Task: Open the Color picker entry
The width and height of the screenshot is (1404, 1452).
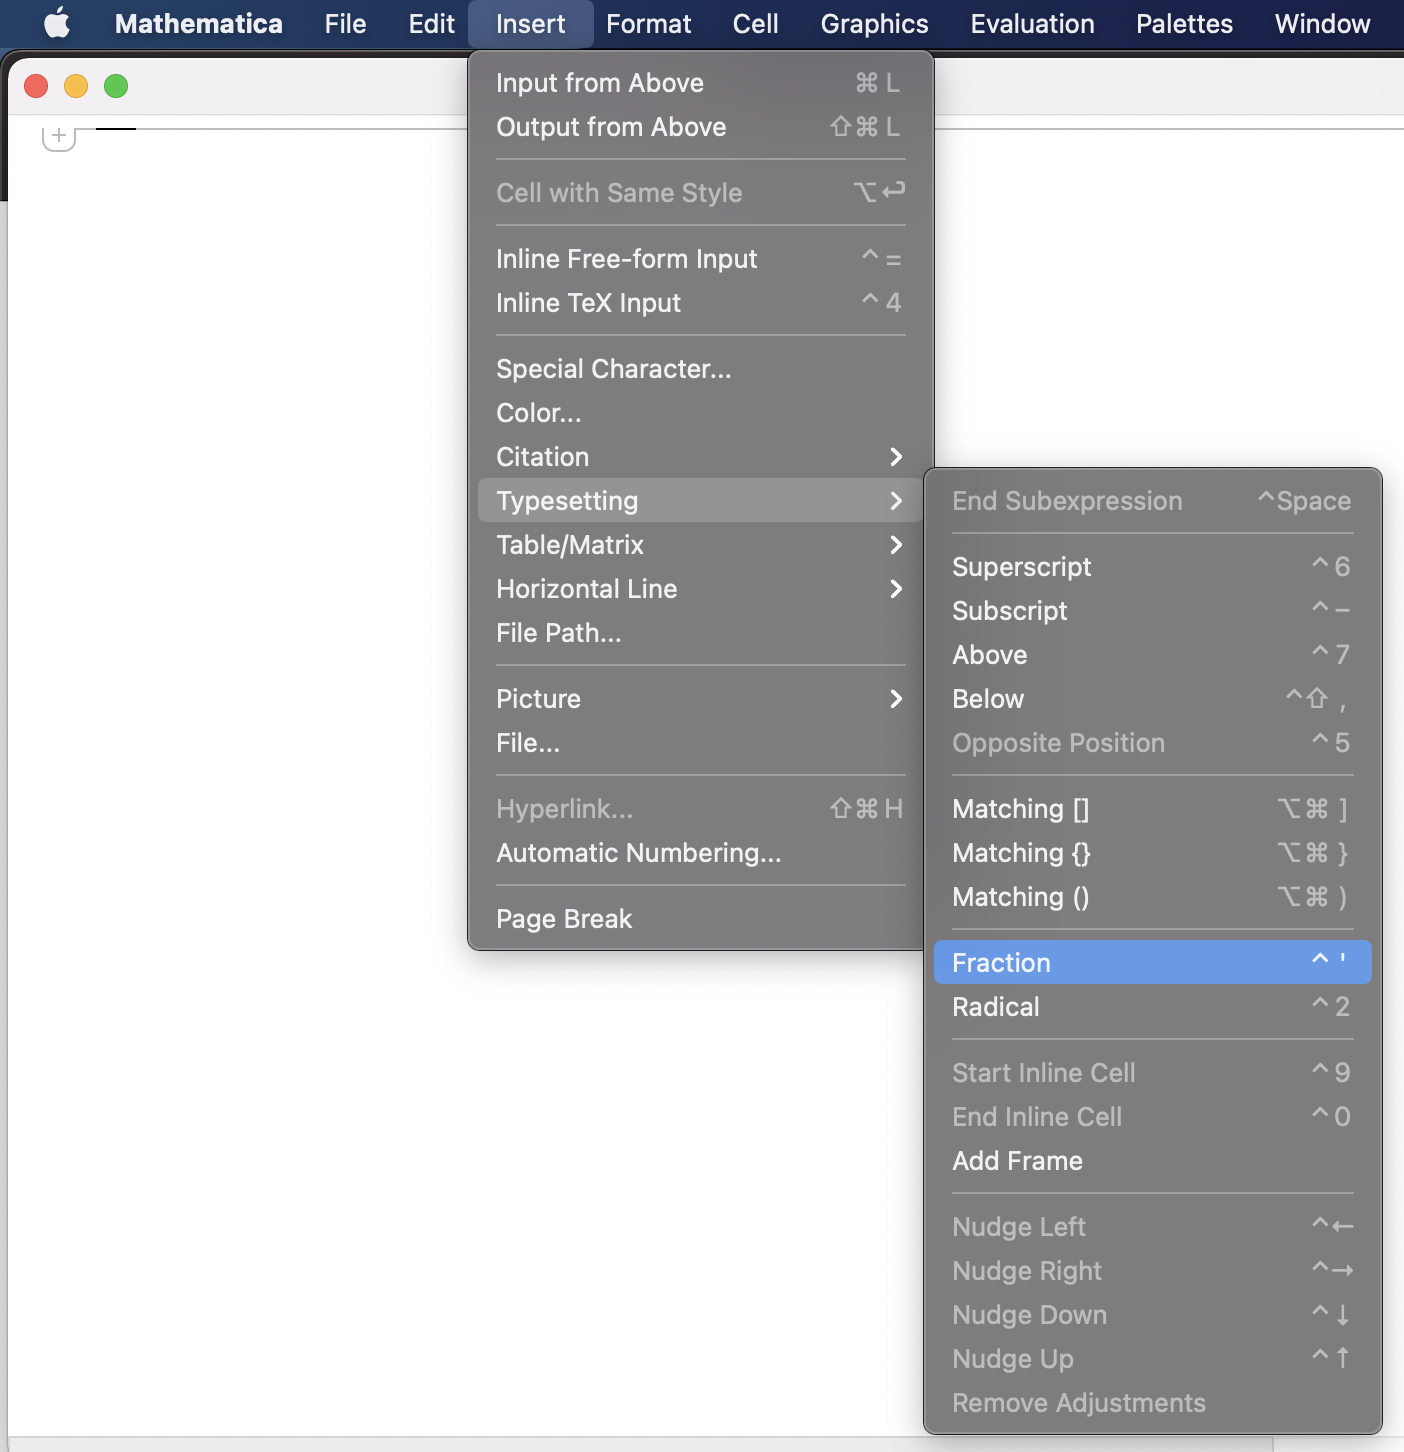Action: [x=701, y=413]
